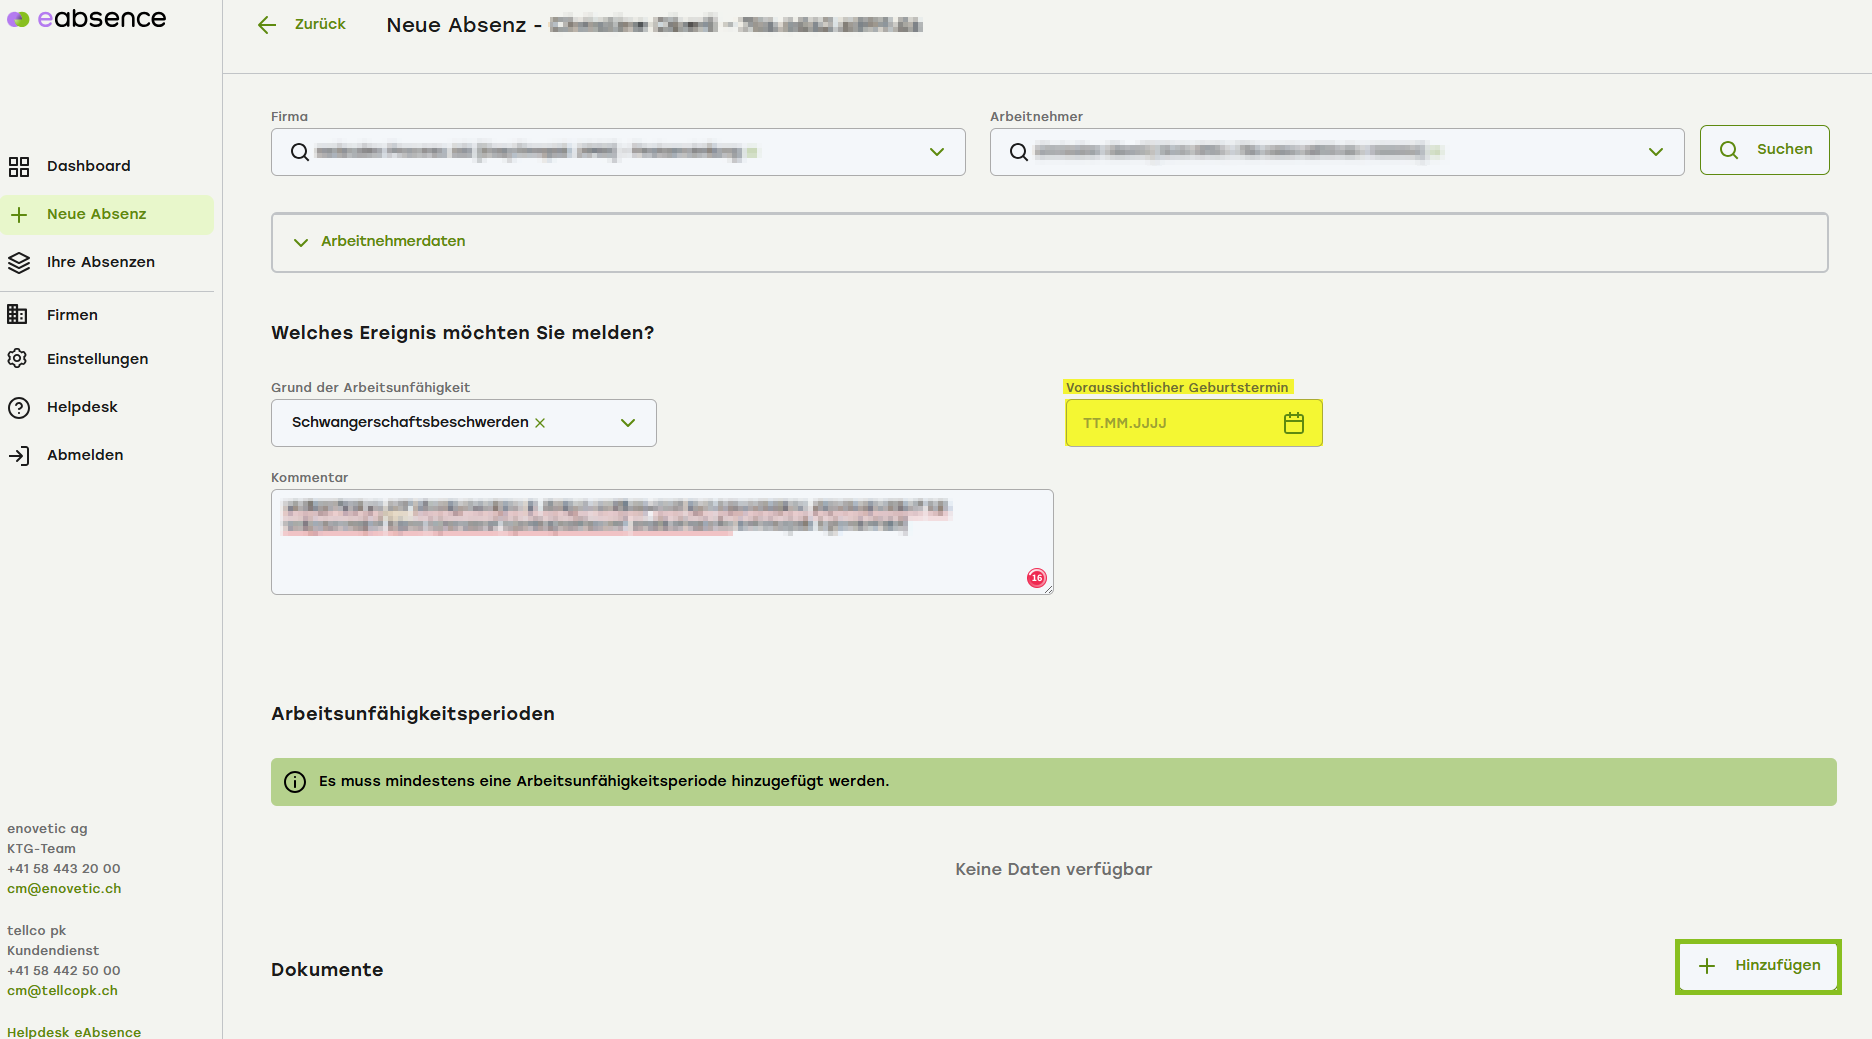Open Einstellungen in sidebar
Image resolution: width=1872 pixels, height=1039 pixels.
pos(97,359)
